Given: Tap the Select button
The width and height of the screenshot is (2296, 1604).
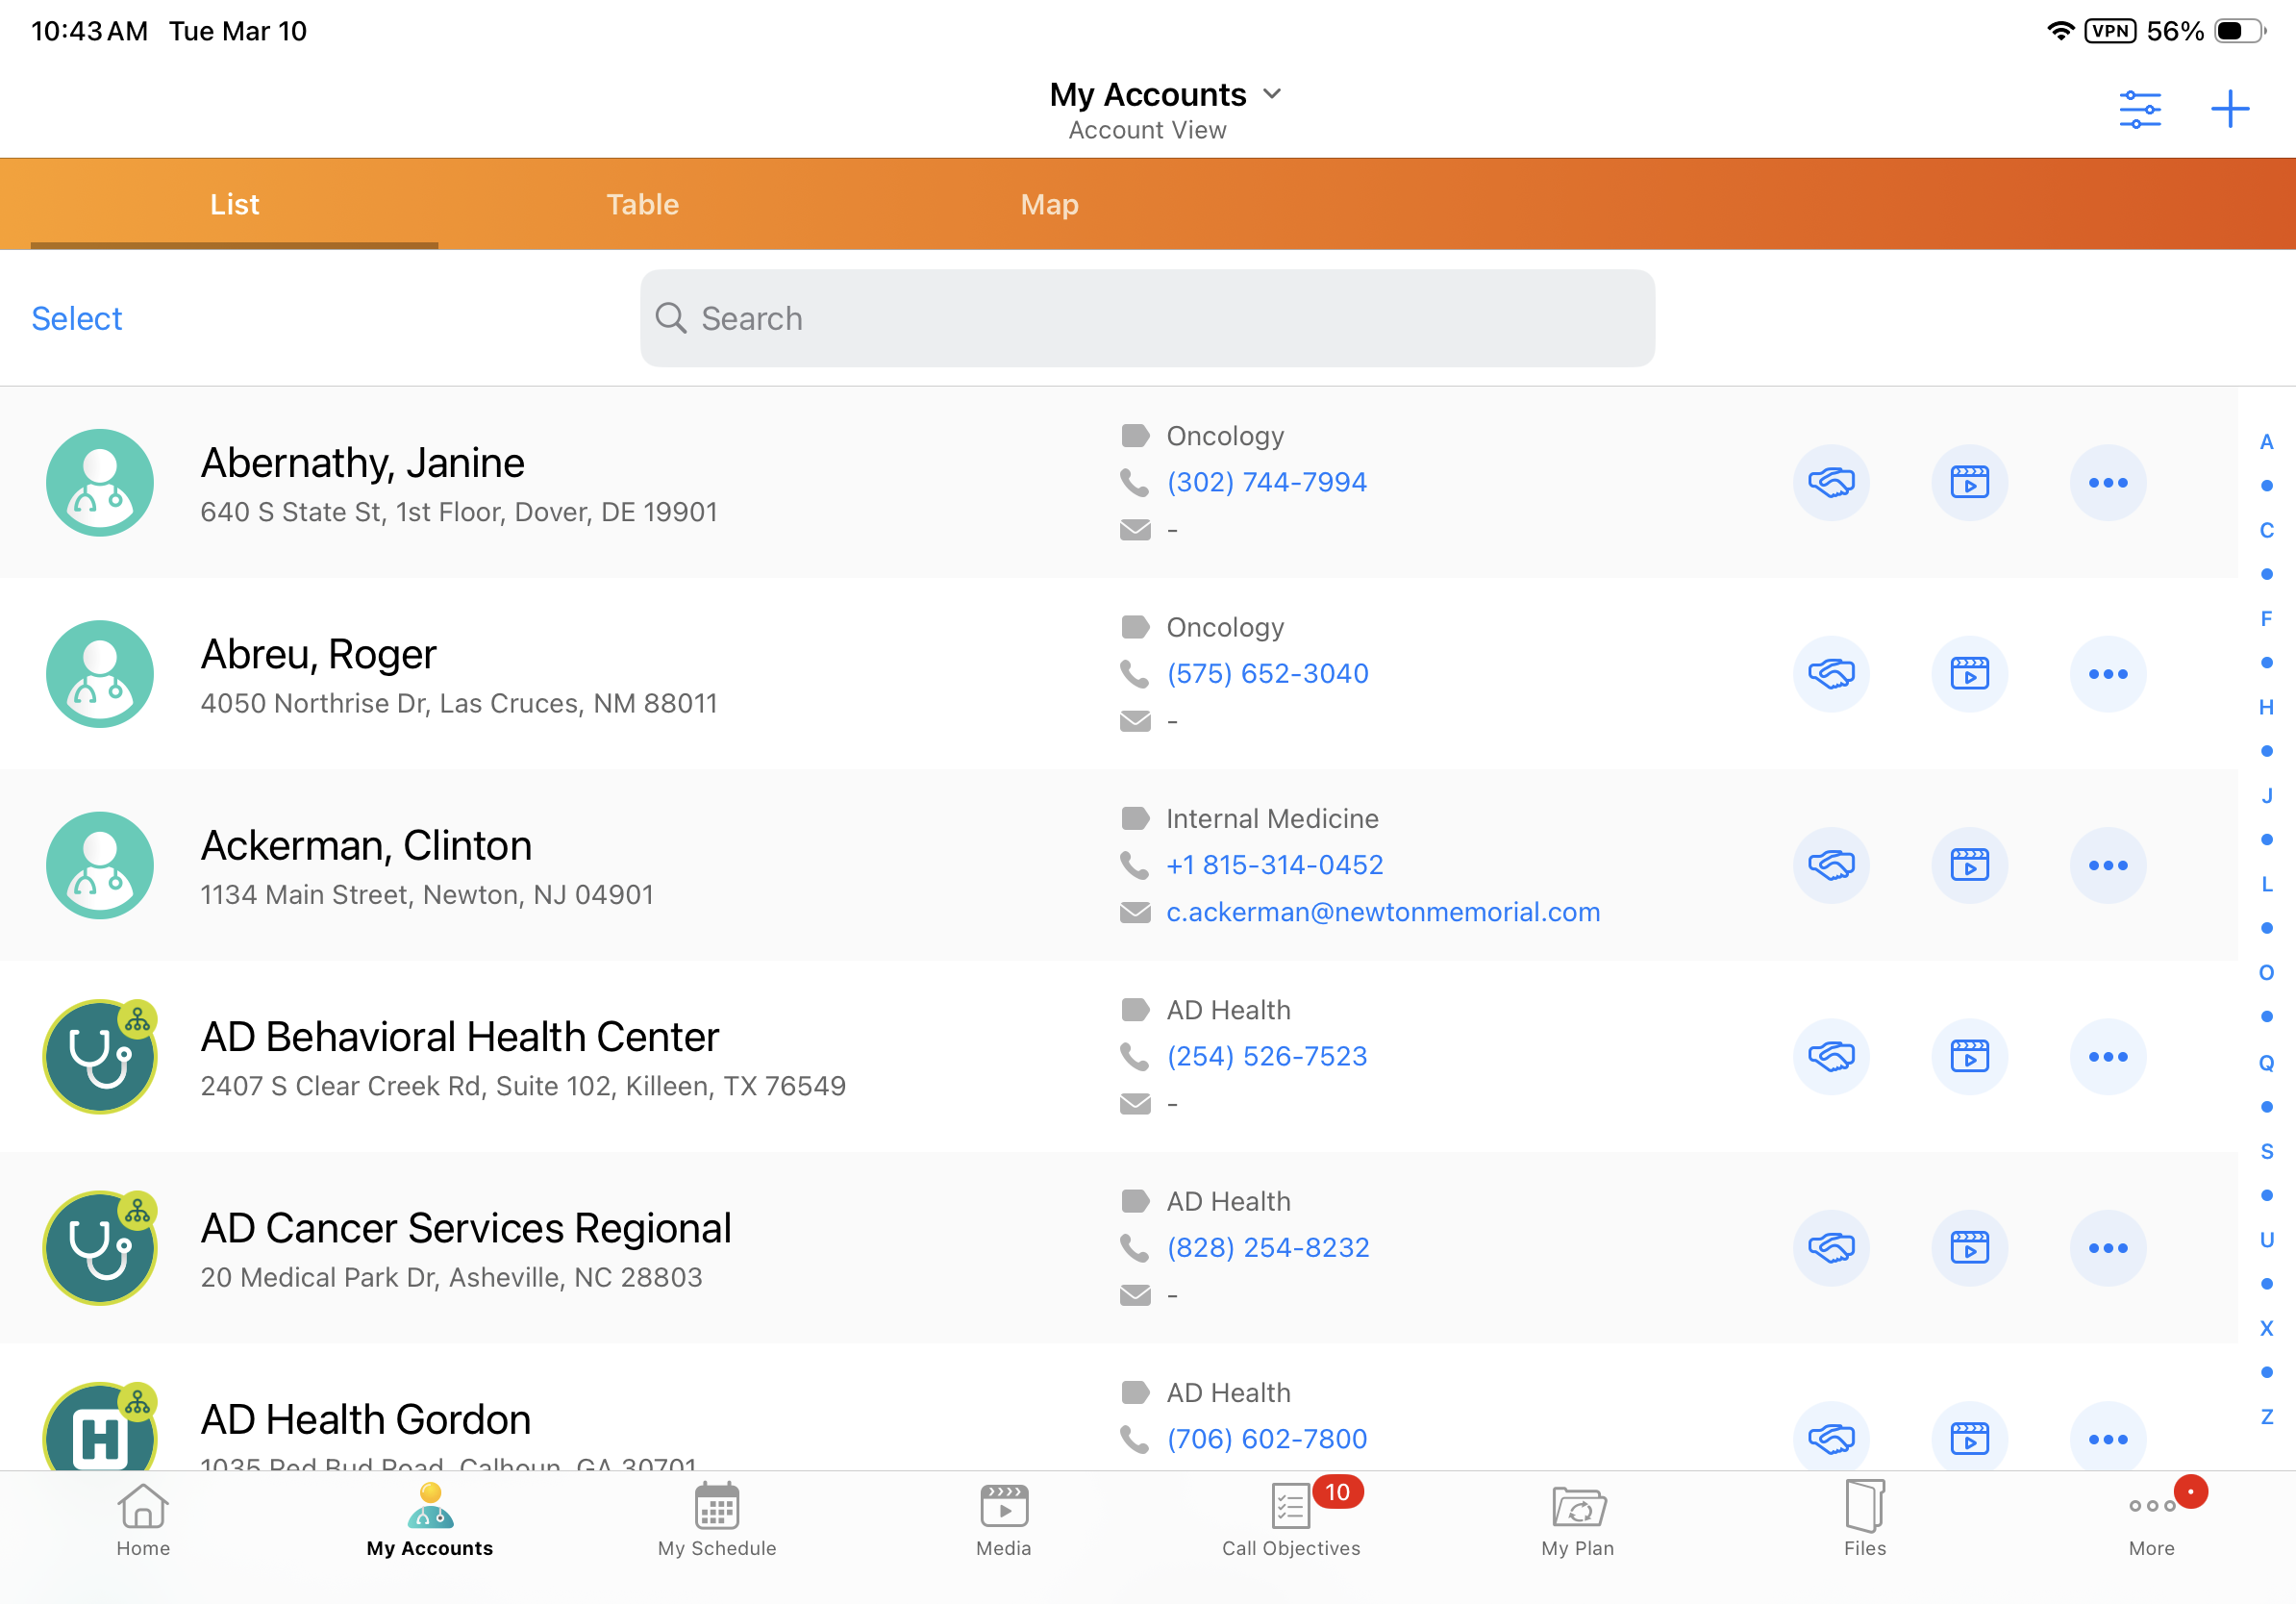Looking at the screenshot, I should pos(76,318).
